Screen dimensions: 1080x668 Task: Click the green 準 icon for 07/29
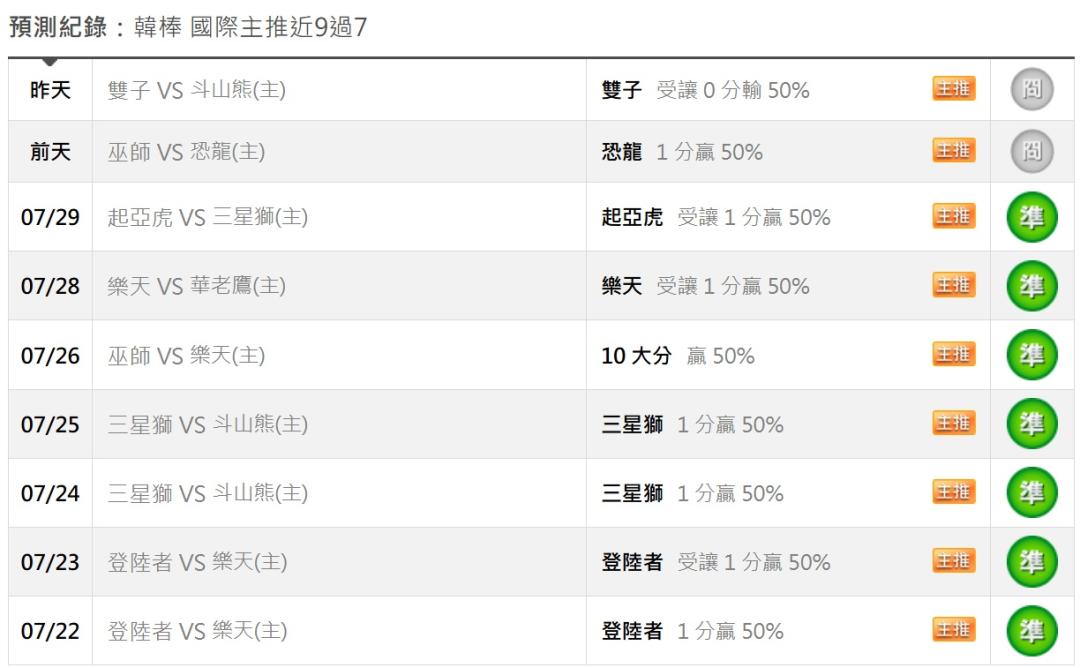click(1032, 218)
